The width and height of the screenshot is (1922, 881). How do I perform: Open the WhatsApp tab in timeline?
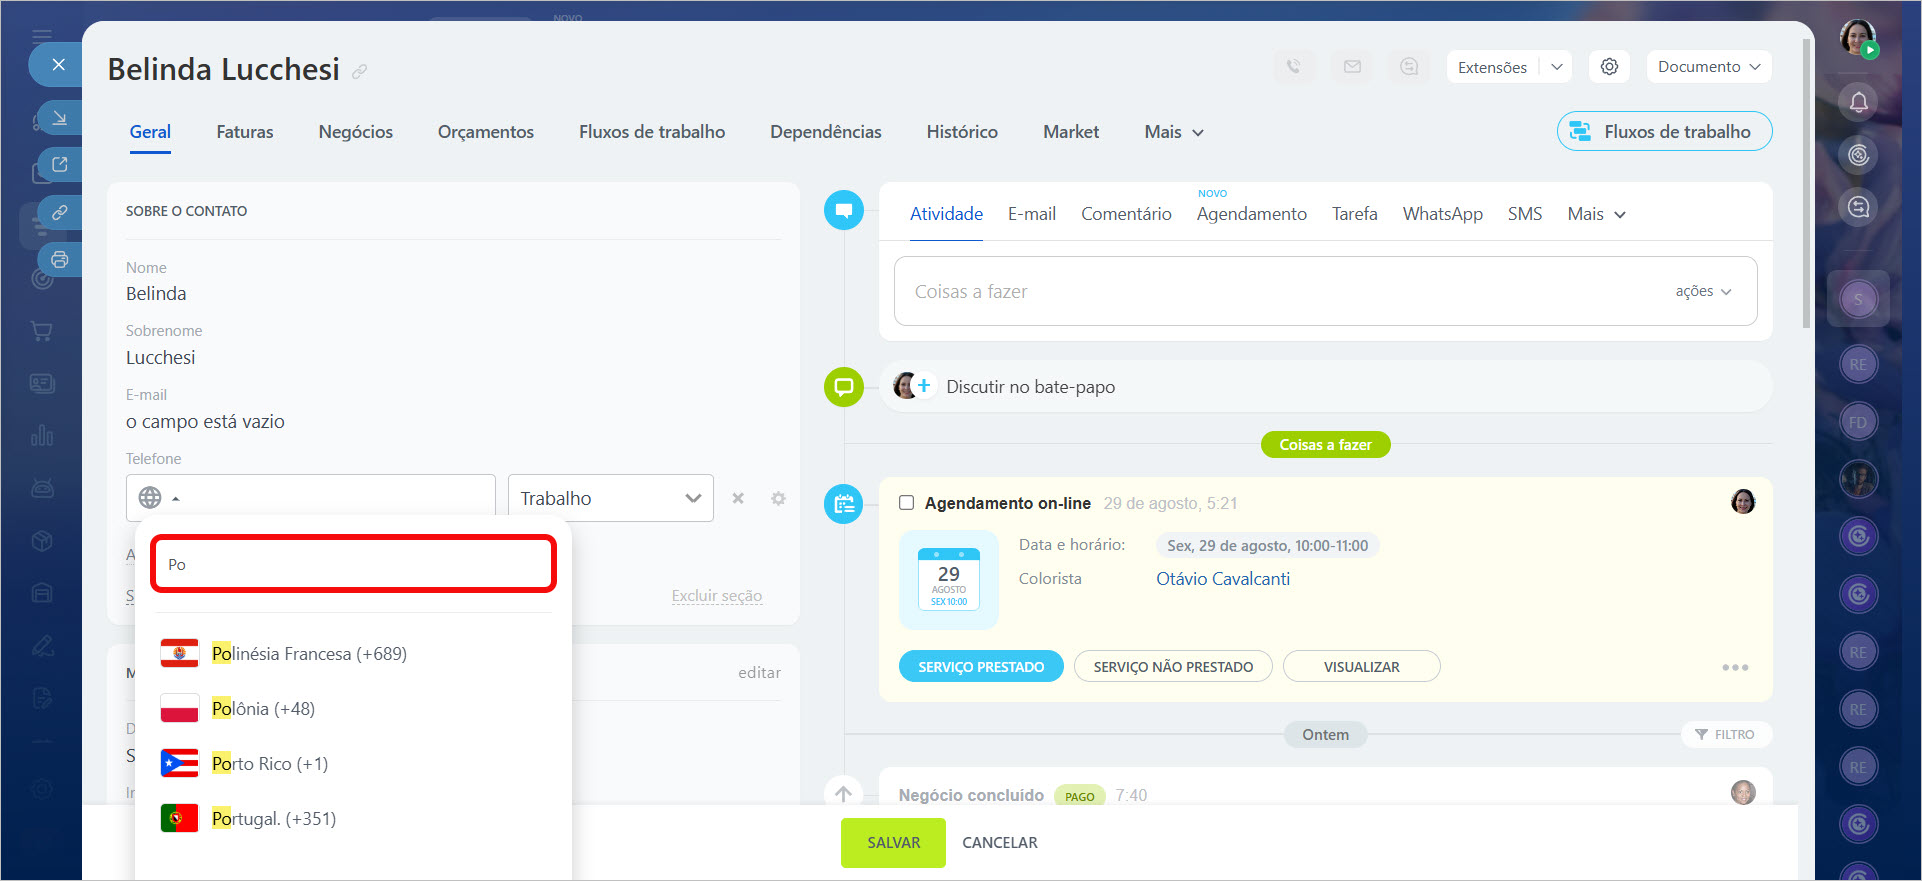(x=1442, y=214)
